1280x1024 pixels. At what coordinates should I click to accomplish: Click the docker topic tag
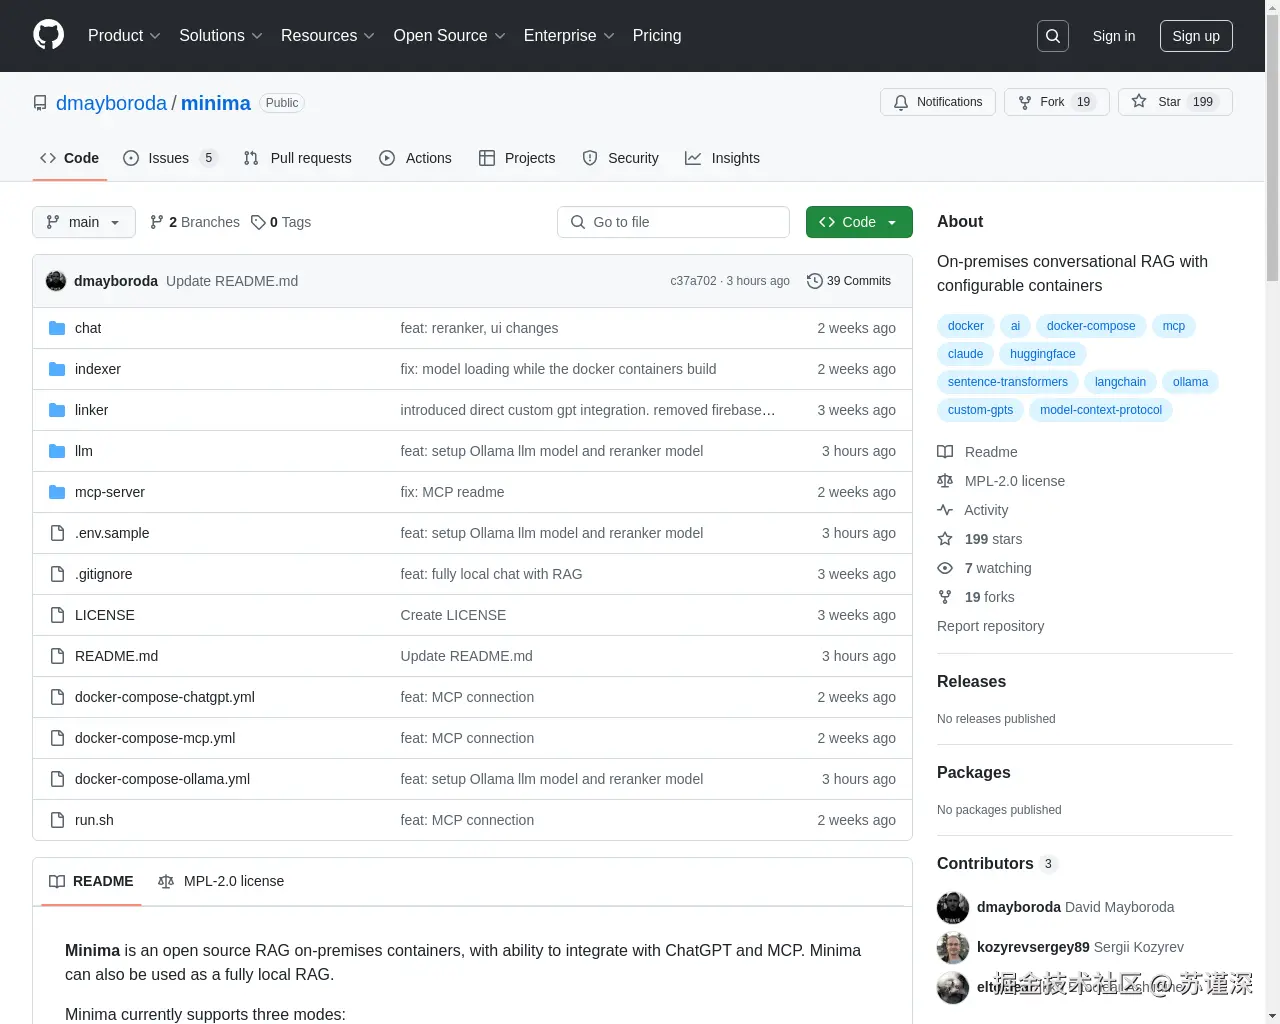966,326
